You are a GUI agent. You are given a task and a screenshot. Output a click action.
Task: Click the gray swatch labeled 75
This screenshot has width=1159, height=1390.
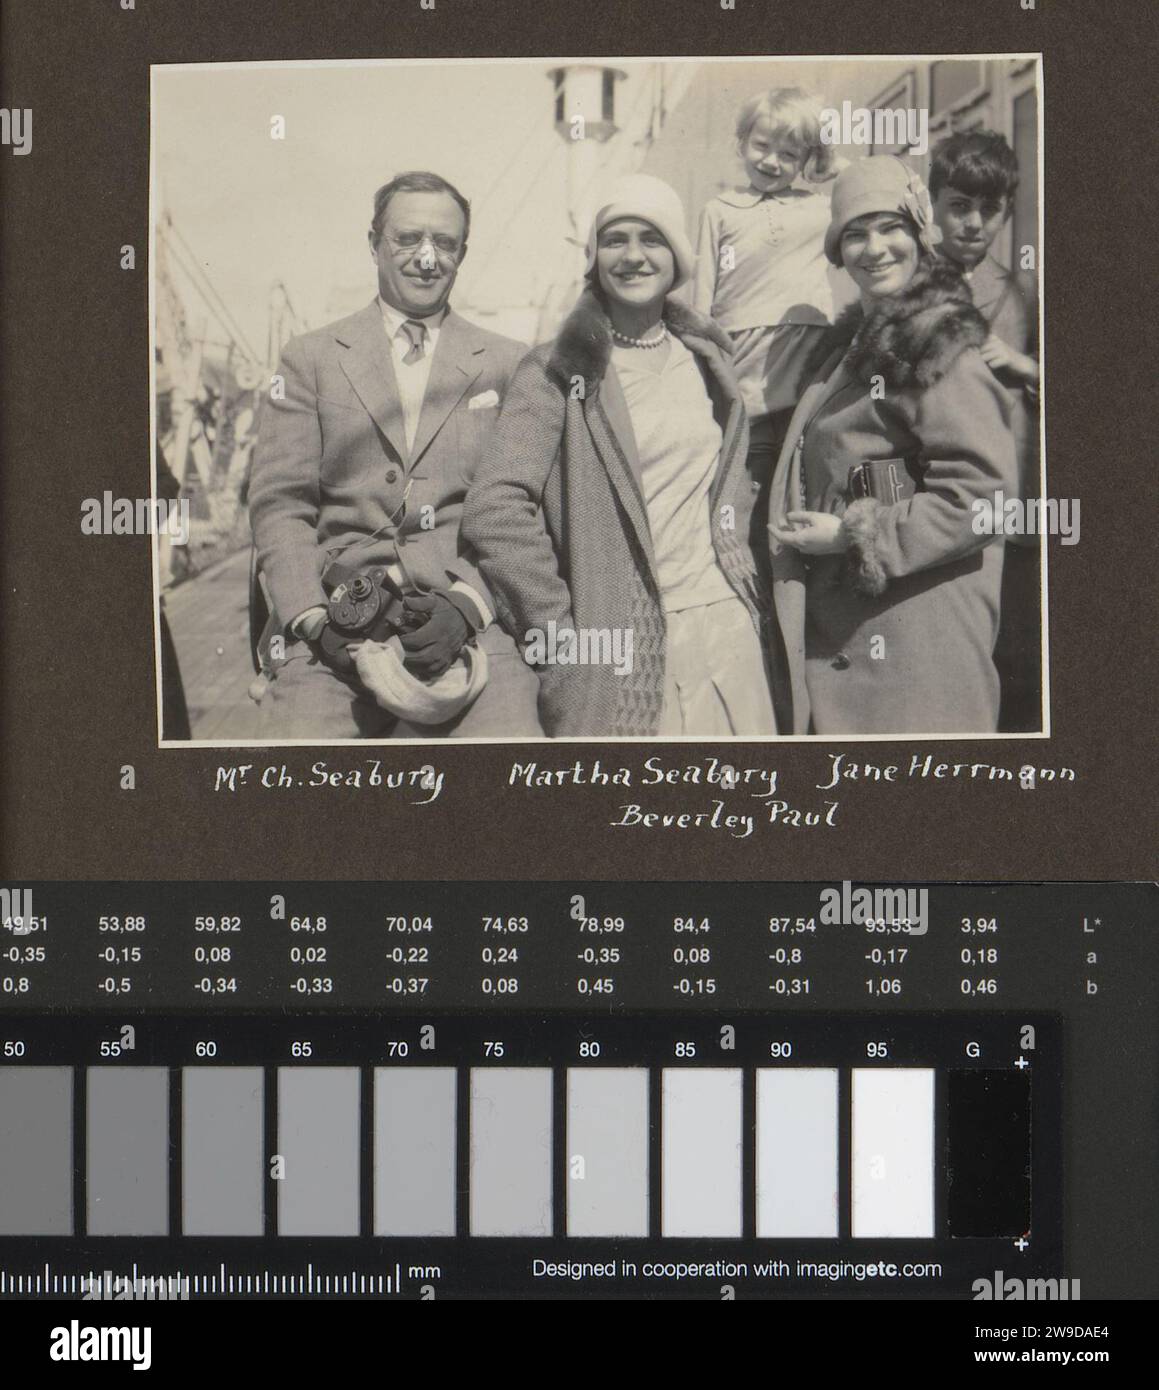pos(511,1151)
